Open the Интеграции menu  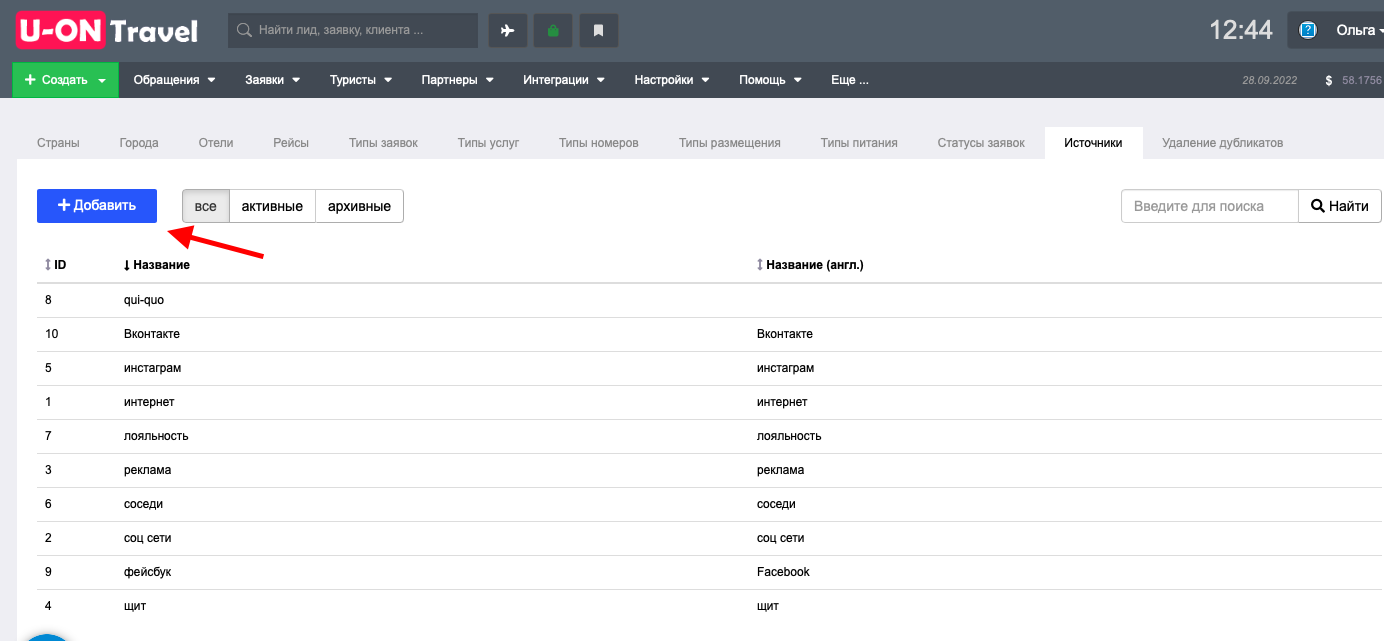[x=563, y=80]
